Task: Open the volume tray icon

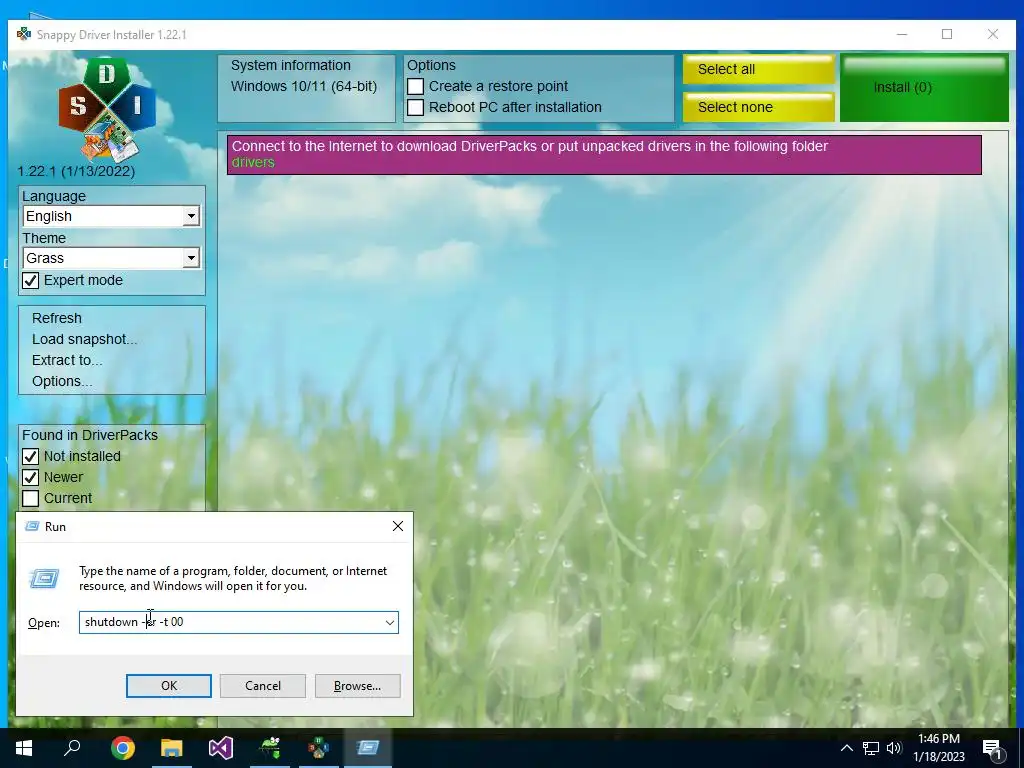Action: pos(894,748)
